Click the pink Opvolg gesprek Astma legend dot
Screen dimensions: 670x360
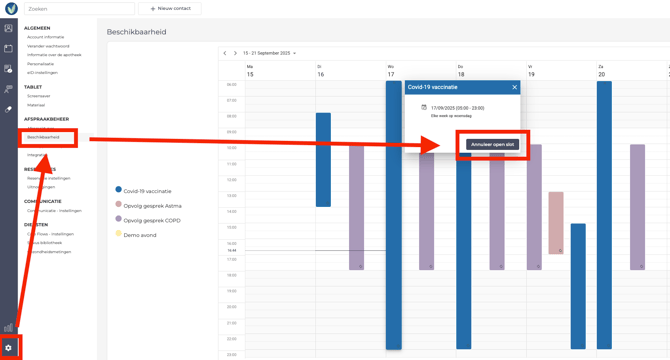[118, 204]
